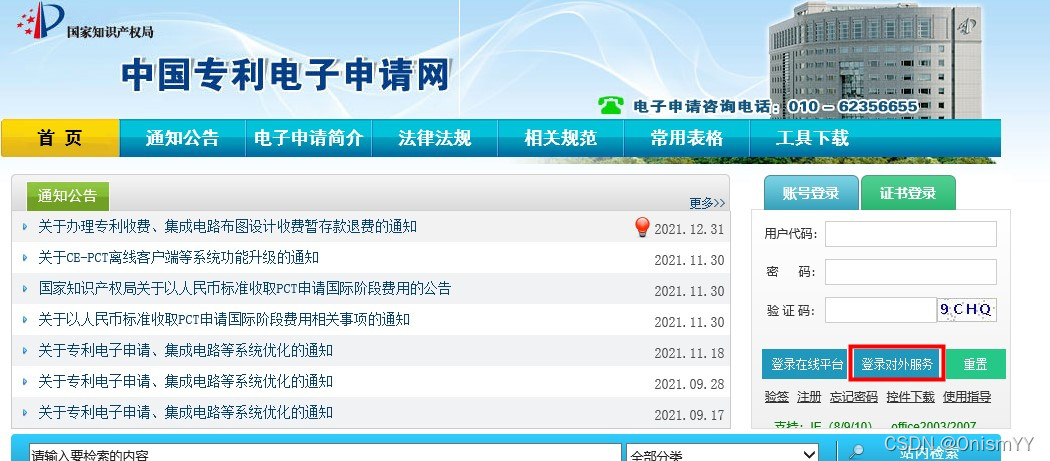This screenshot has height=461, width=1050.
Task: Click the 登录在线平台 button
Action: click(806, 365)
